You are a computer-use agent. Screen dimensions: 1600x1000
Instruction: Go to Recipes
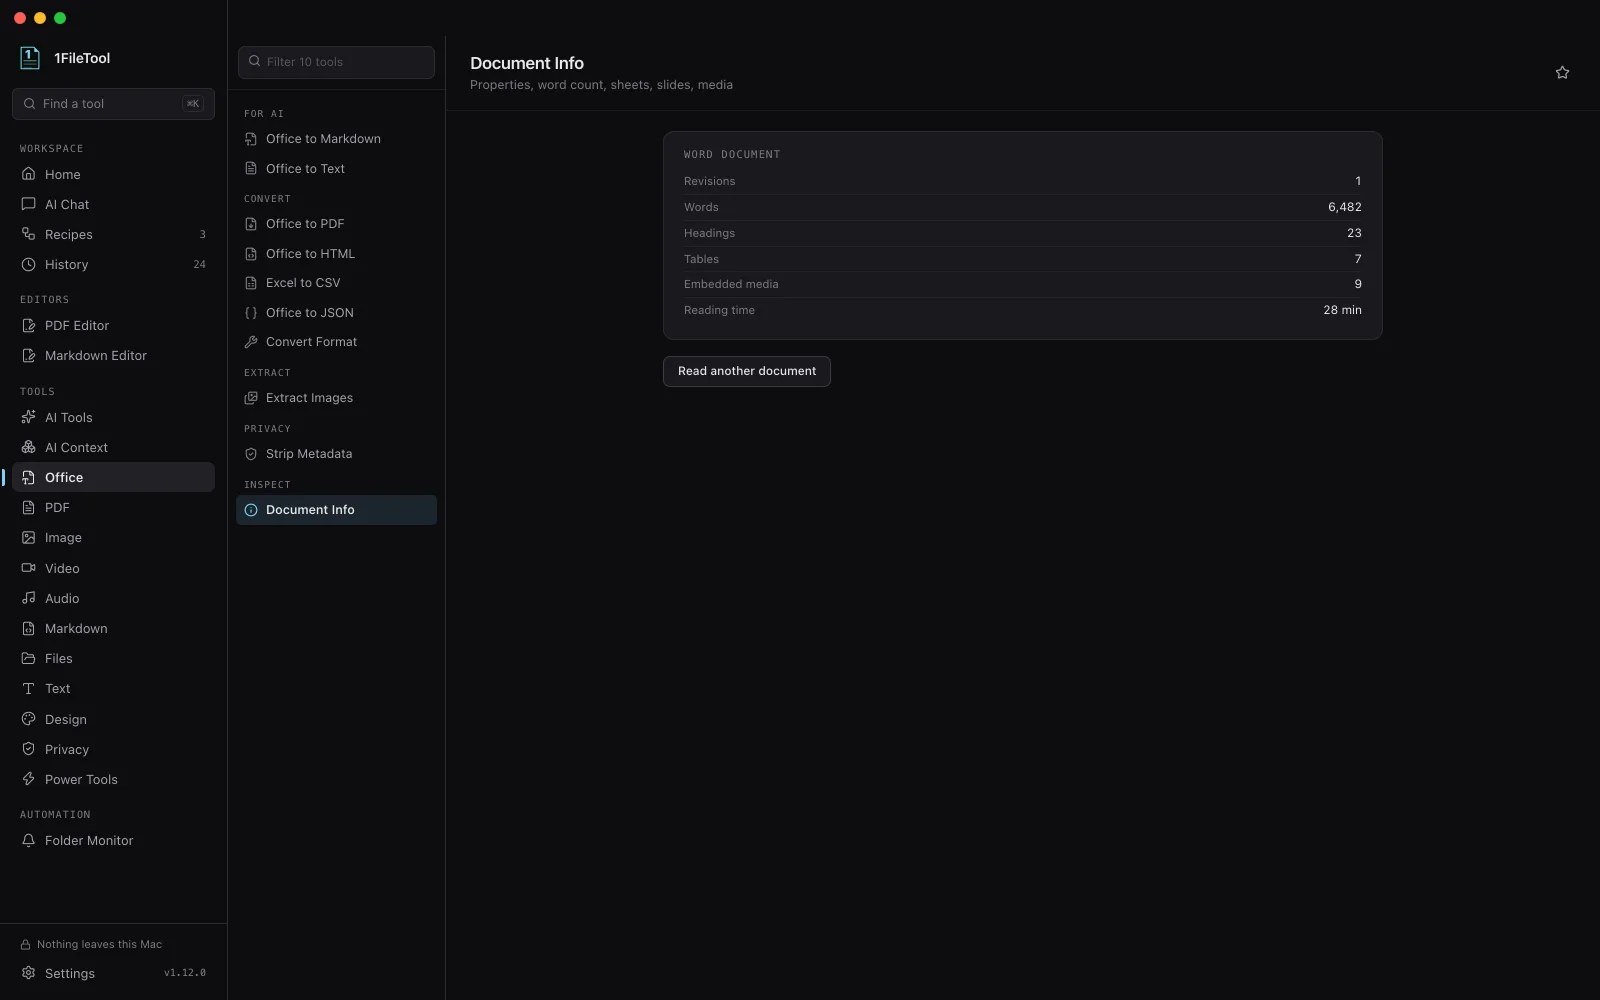coord(113,234)
